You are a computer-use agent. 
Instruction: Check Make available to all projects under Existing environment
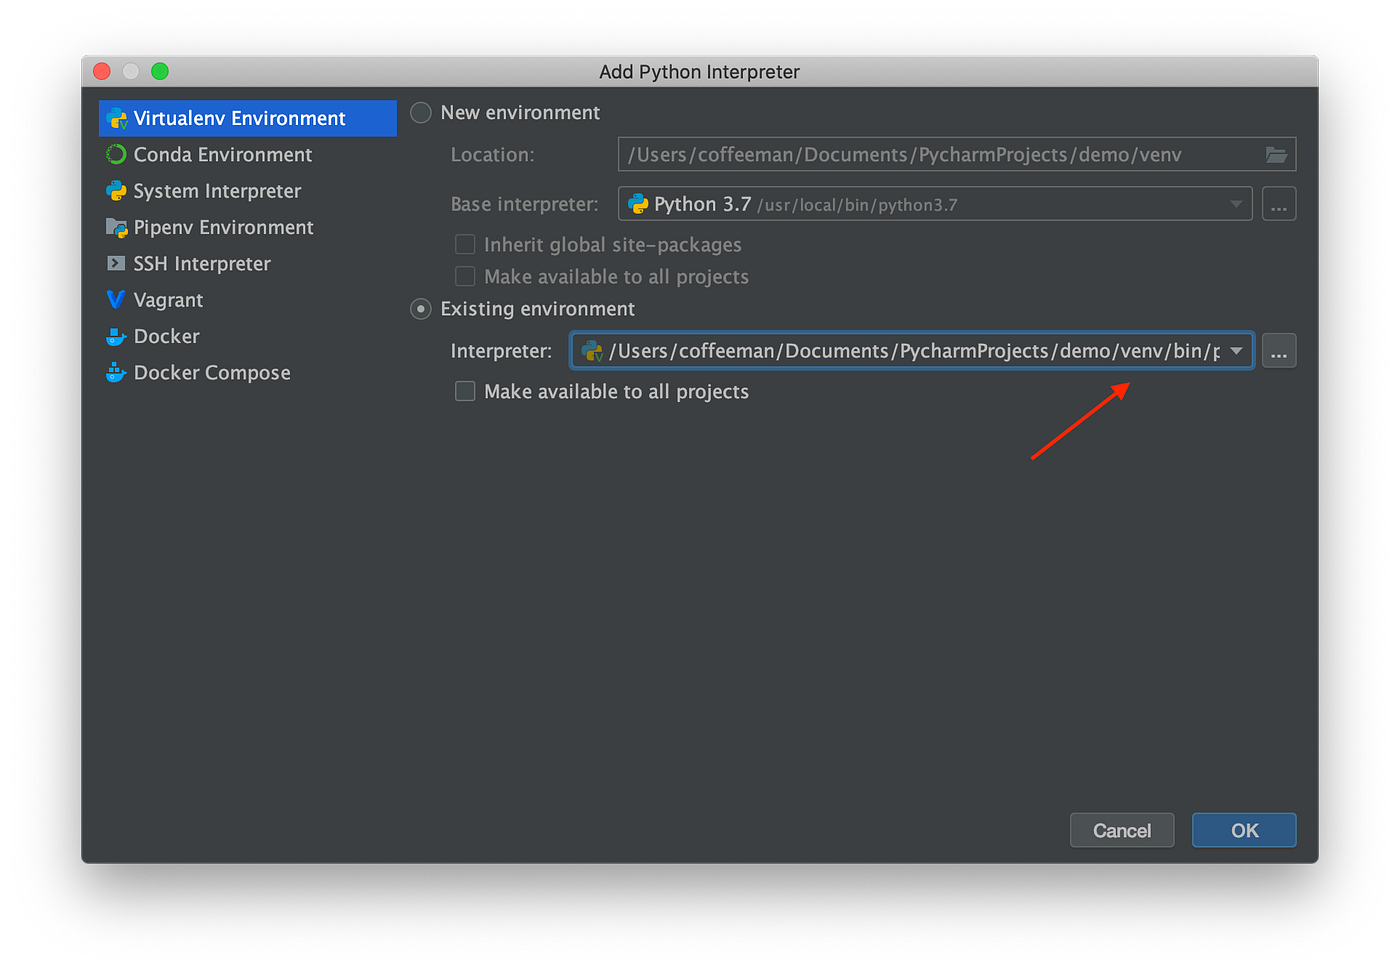pyautogui.click(x=465, y=391)
